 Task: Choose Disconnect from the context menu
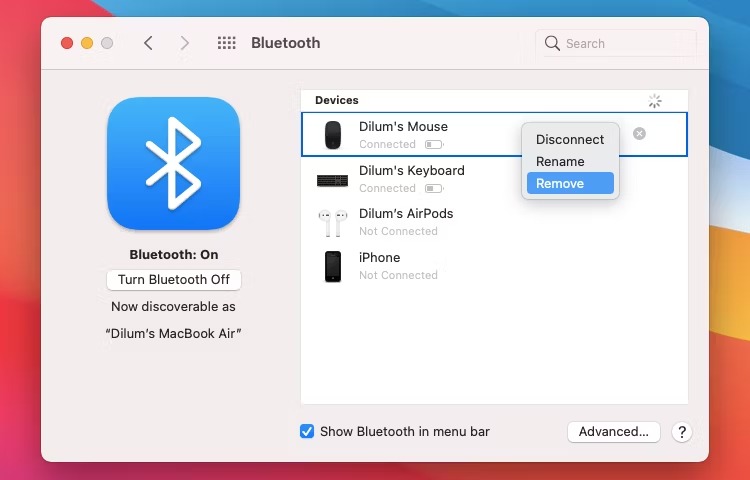click(x=569, y=140)
